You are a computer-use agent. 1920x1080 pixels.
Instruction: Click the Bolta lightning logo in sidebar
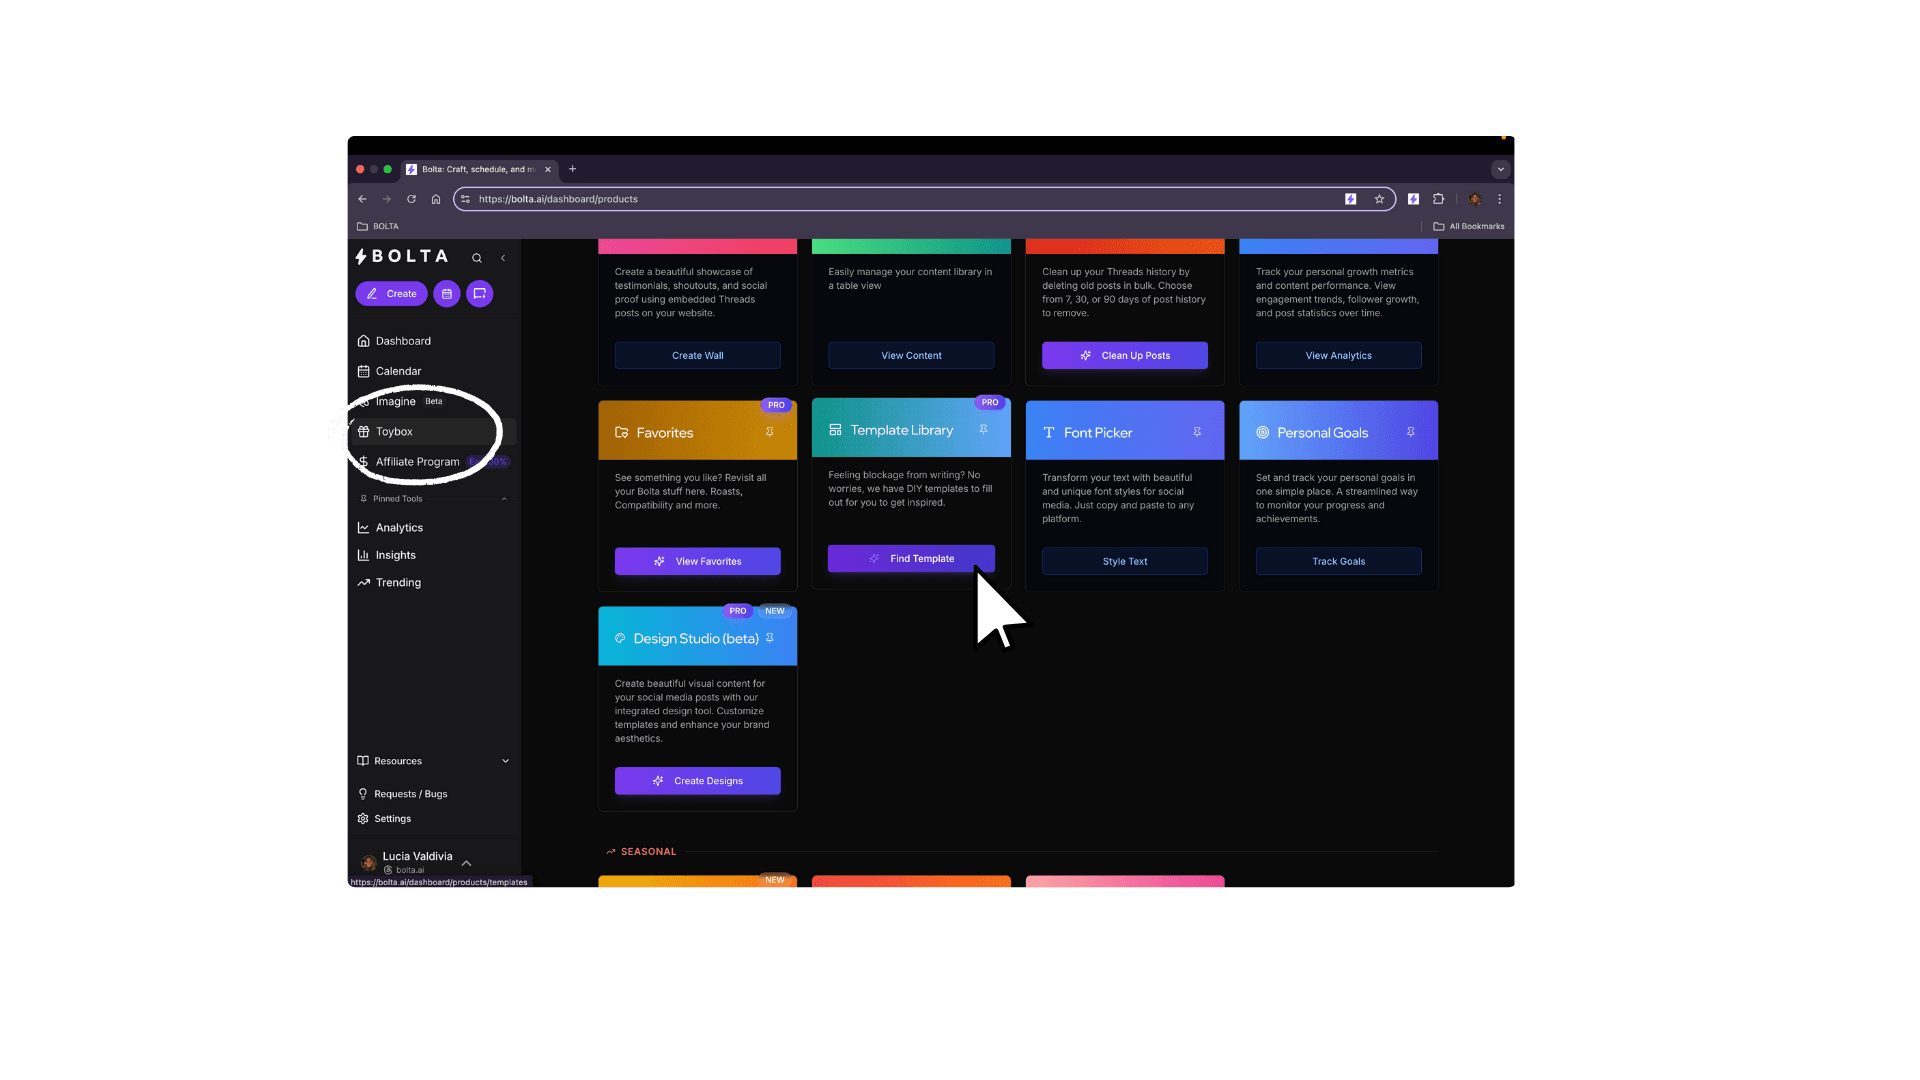point(361,257)
